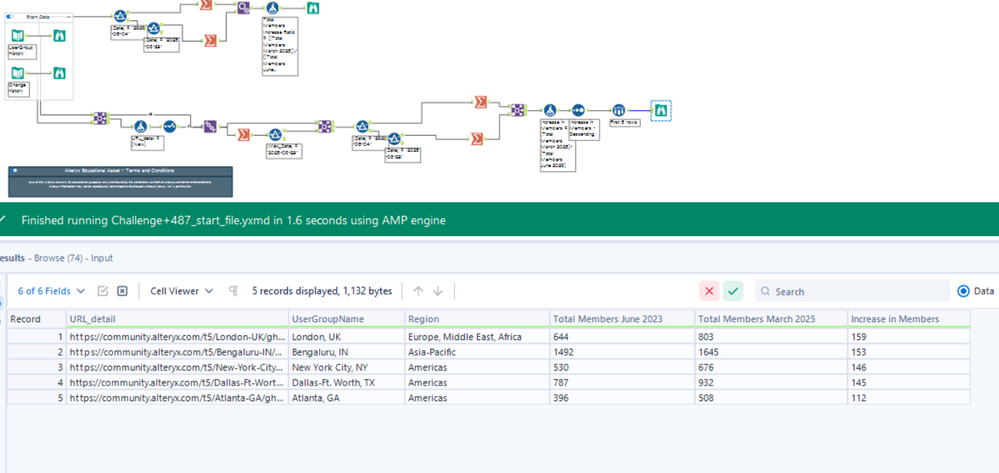Image resolution: width=999 pixels, height=473 pixels.
Task: Click the 803 cell in London row
Action: pyautogui.click(x=772, y=336)
